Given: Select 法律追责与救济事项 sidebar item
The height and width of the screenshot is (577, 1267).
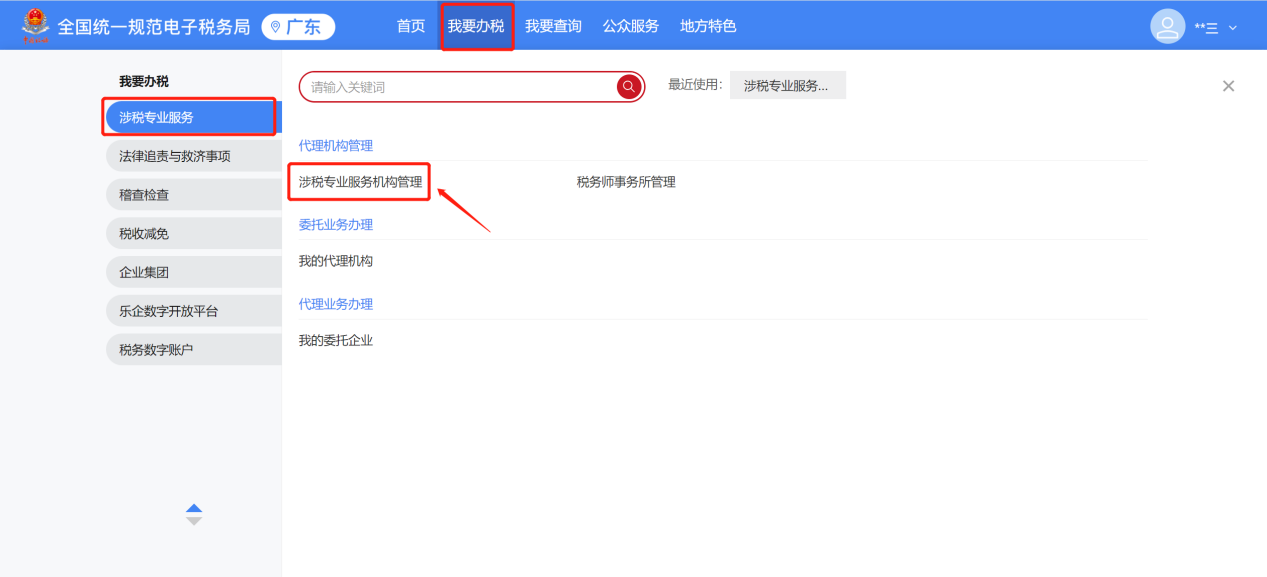Looking at the screenshot, I should click(194, 156).
